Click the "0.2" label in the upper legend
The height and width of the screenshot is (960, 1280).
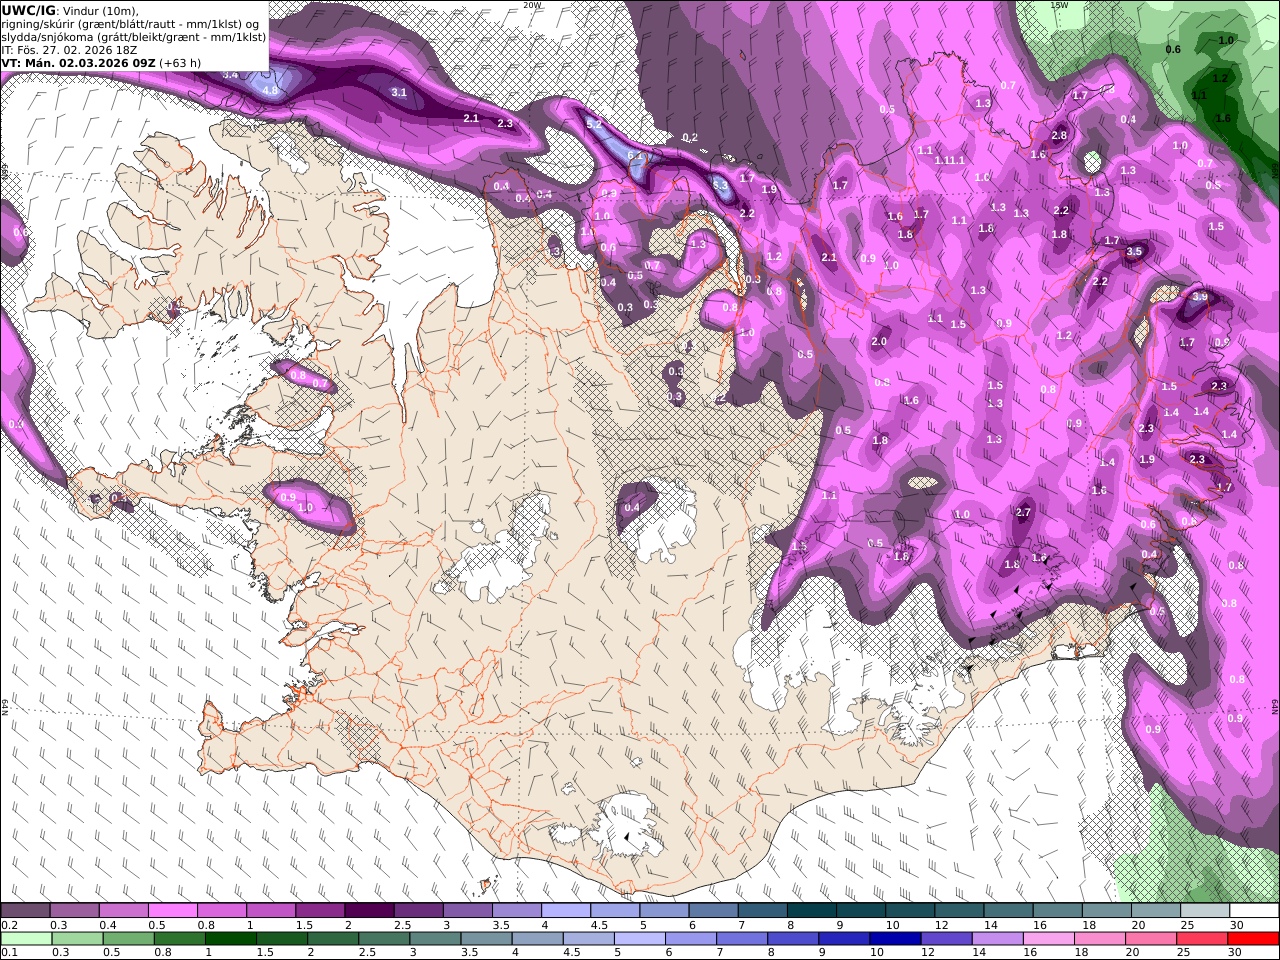9,925
